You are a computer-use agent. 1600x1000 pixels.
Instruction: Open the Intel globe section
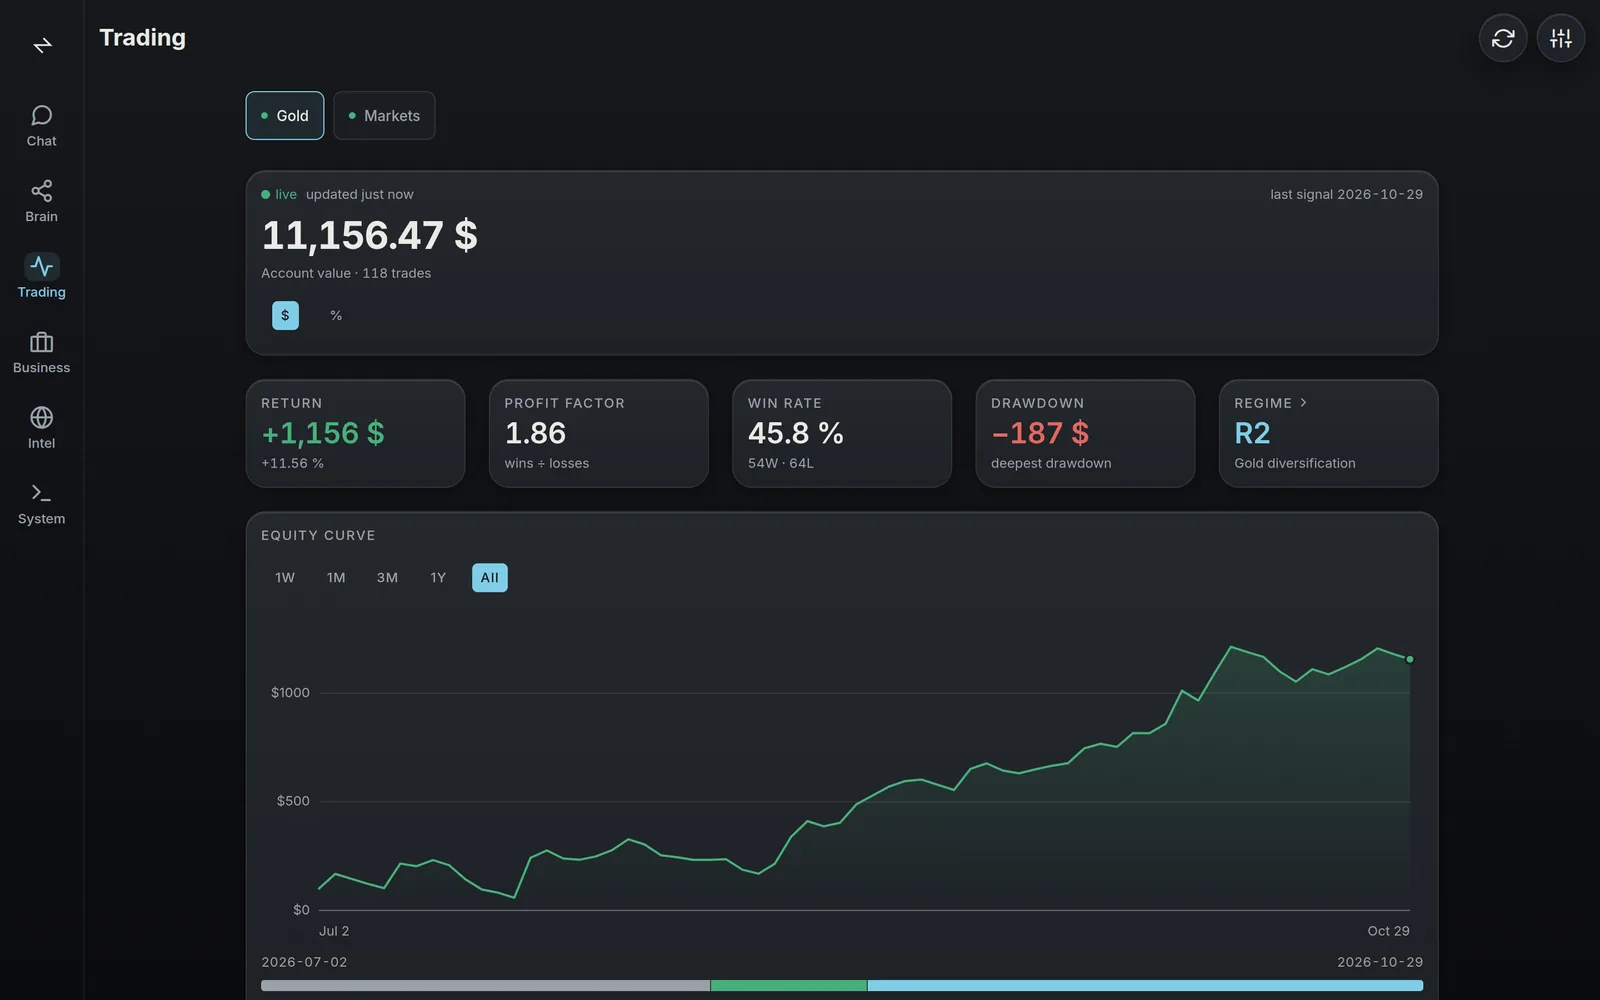(41, 428)
